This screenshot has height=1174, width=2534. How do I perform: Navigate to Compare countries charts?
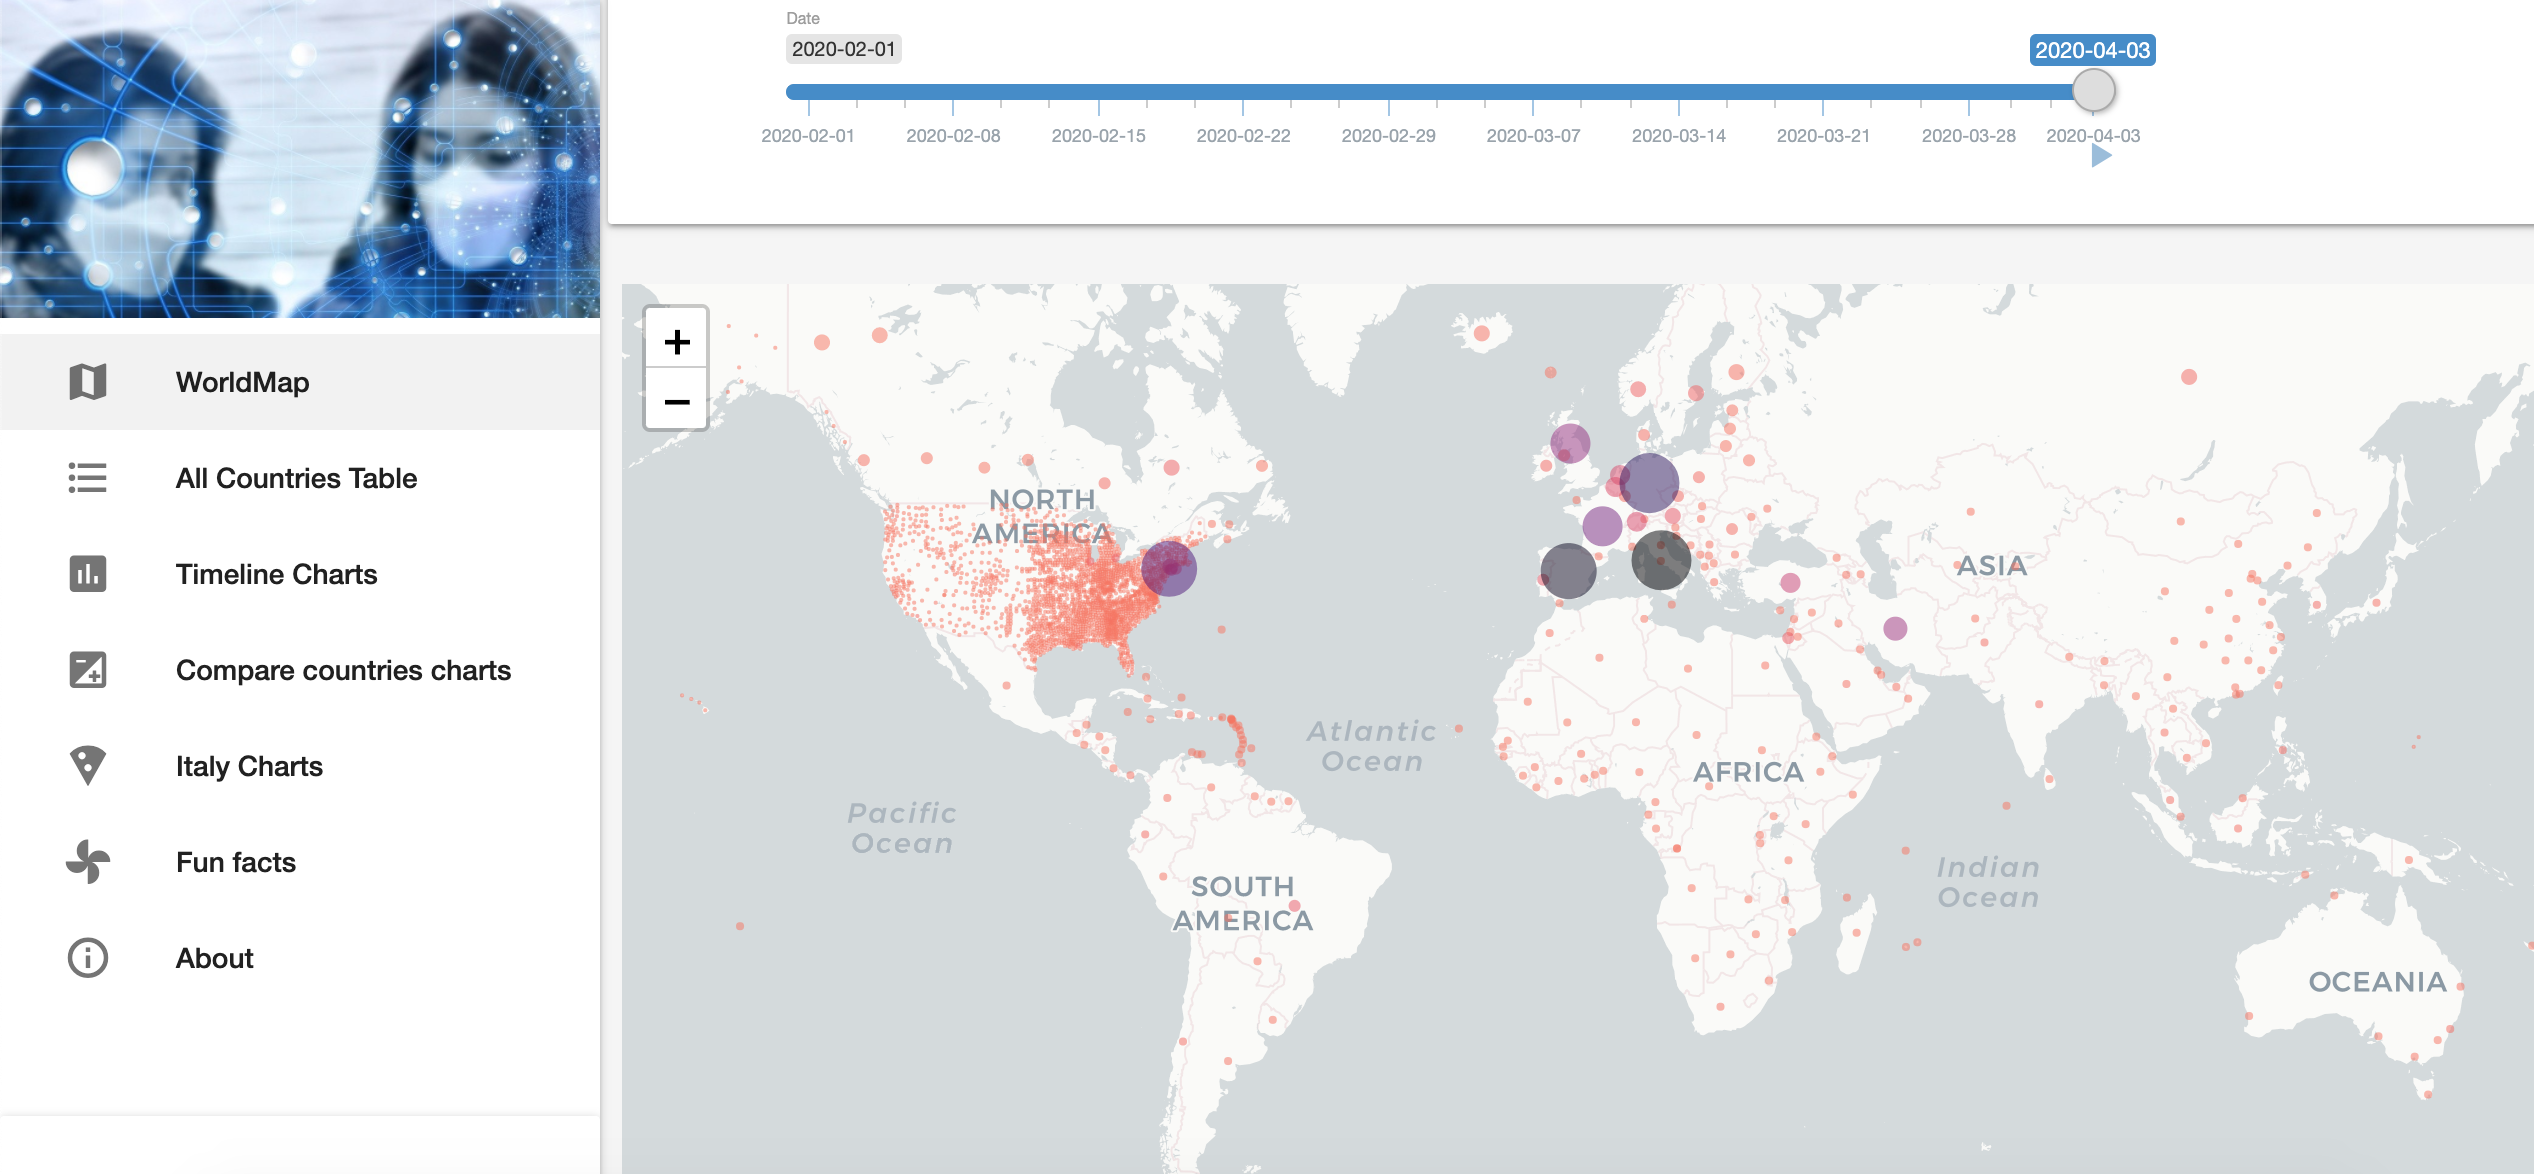[343, 670]
